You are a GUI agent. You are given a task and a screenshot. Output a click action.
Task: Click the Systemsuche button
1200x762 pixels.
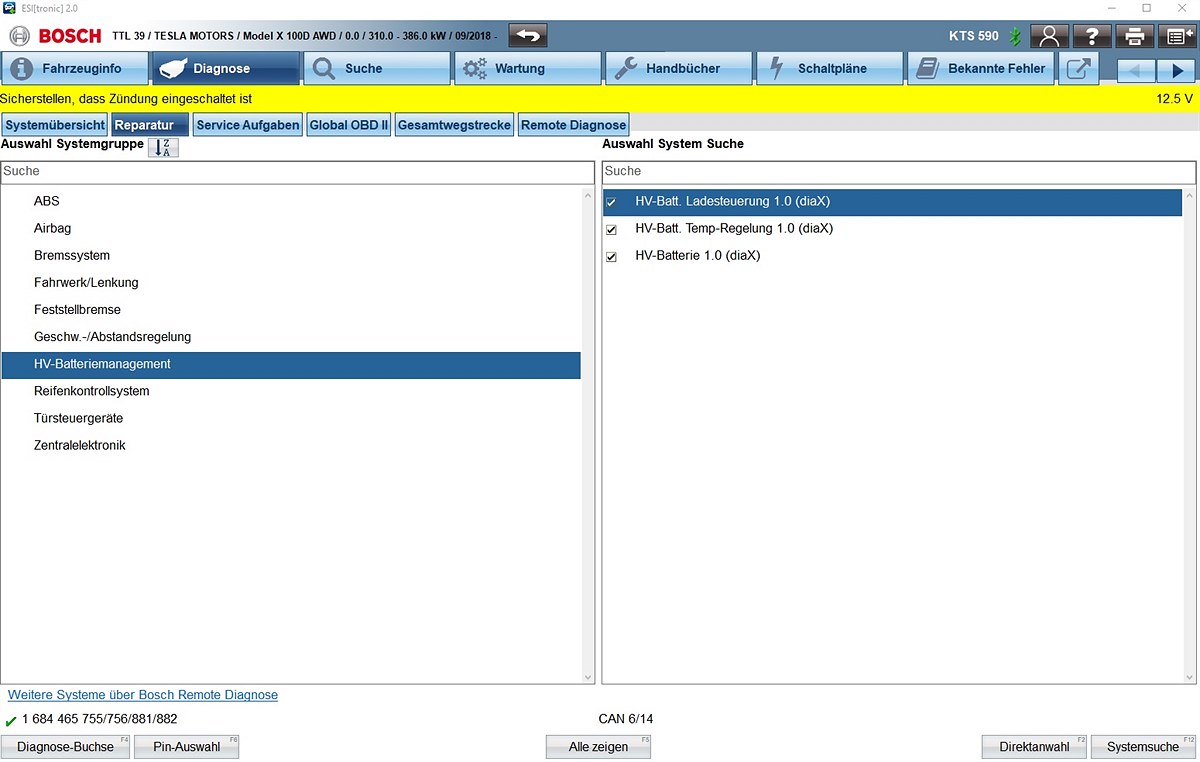coord(1143,747)
